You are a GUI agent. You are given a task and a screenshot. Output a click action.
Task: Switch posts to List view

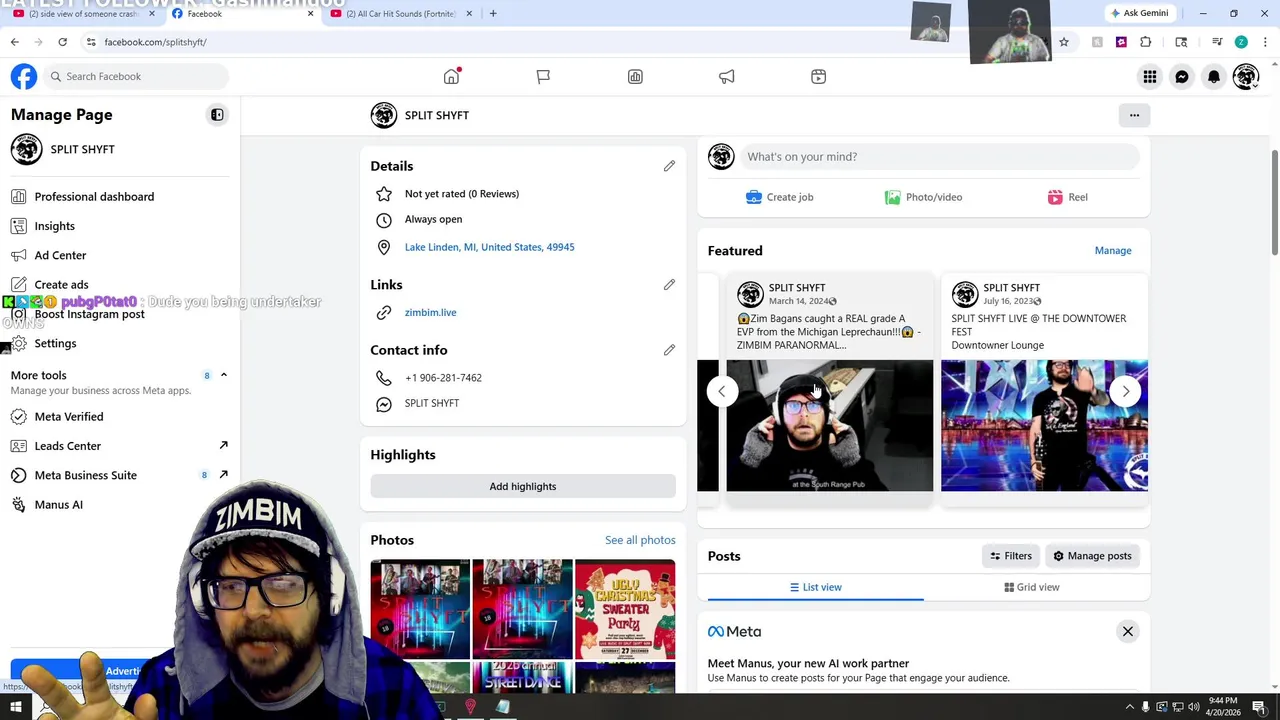coord(816,587)
